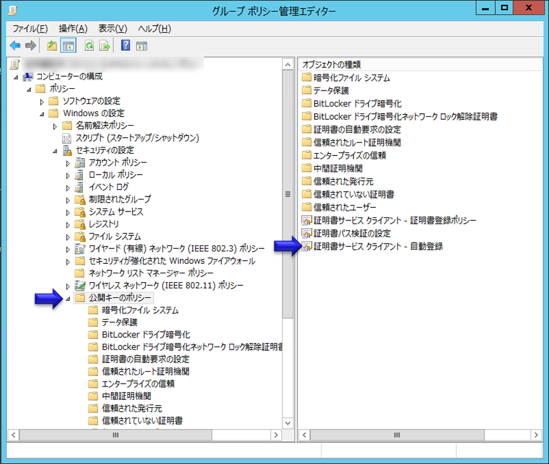Click the show/hide action pane icon
Viewport: 549px width, 464px height.
[141, 46]
